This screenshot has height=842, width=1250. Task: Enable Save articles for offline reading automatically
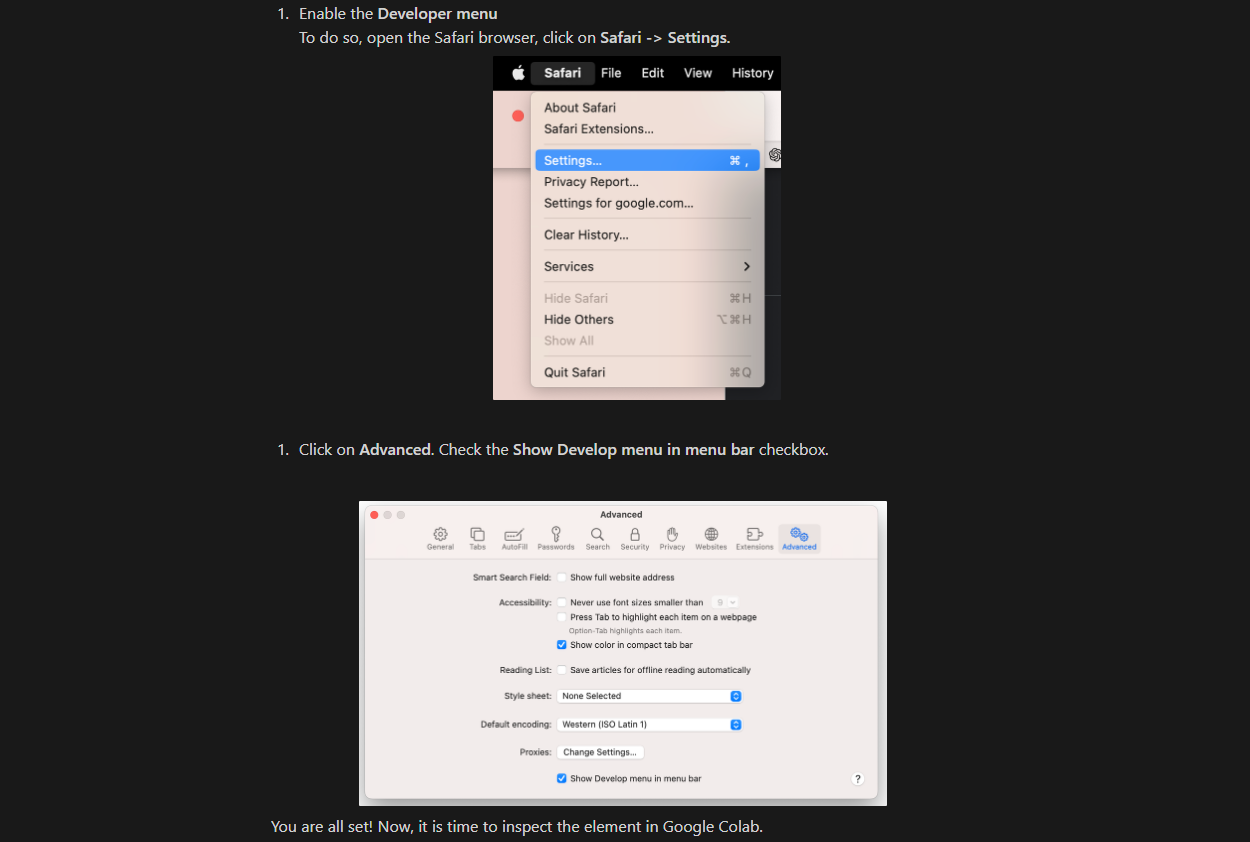point(562,670)
